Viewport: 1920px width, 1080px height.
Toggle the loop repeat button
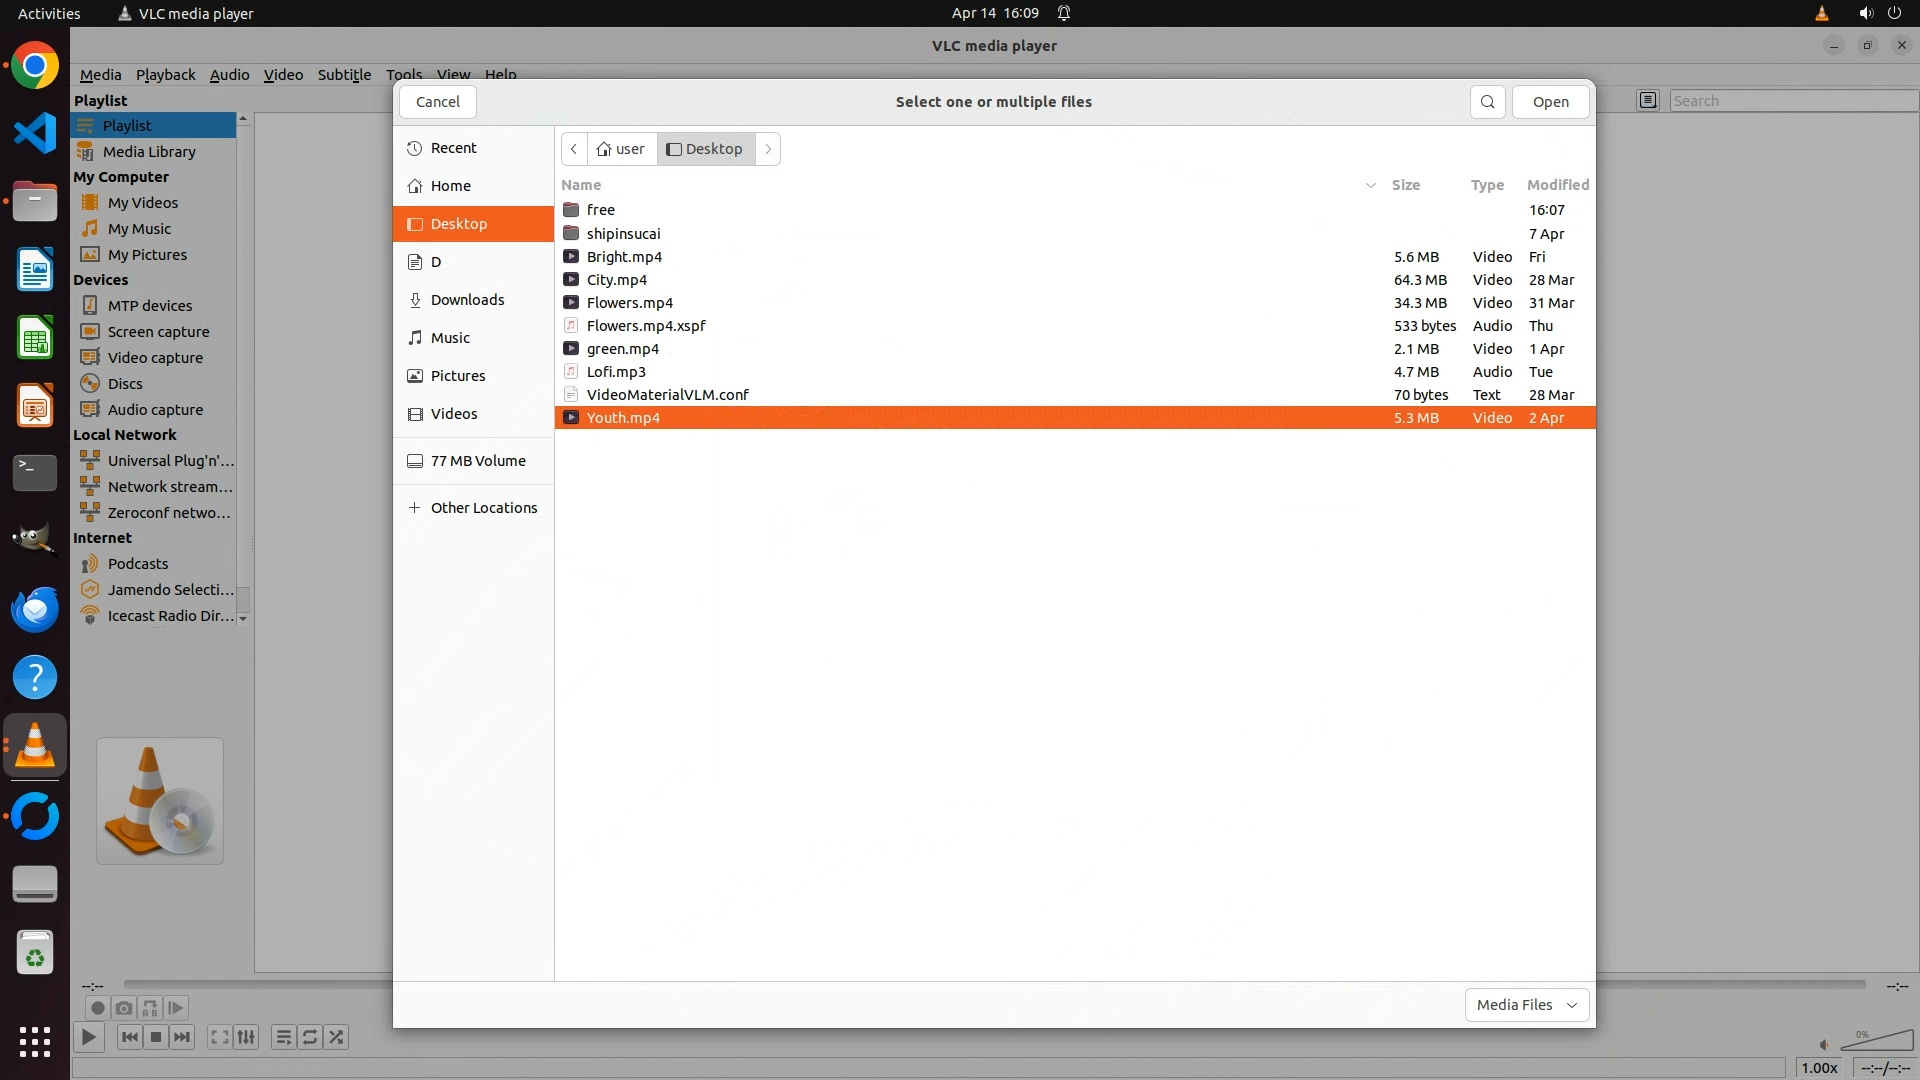pyautogui.click(x=310, y=1037)
